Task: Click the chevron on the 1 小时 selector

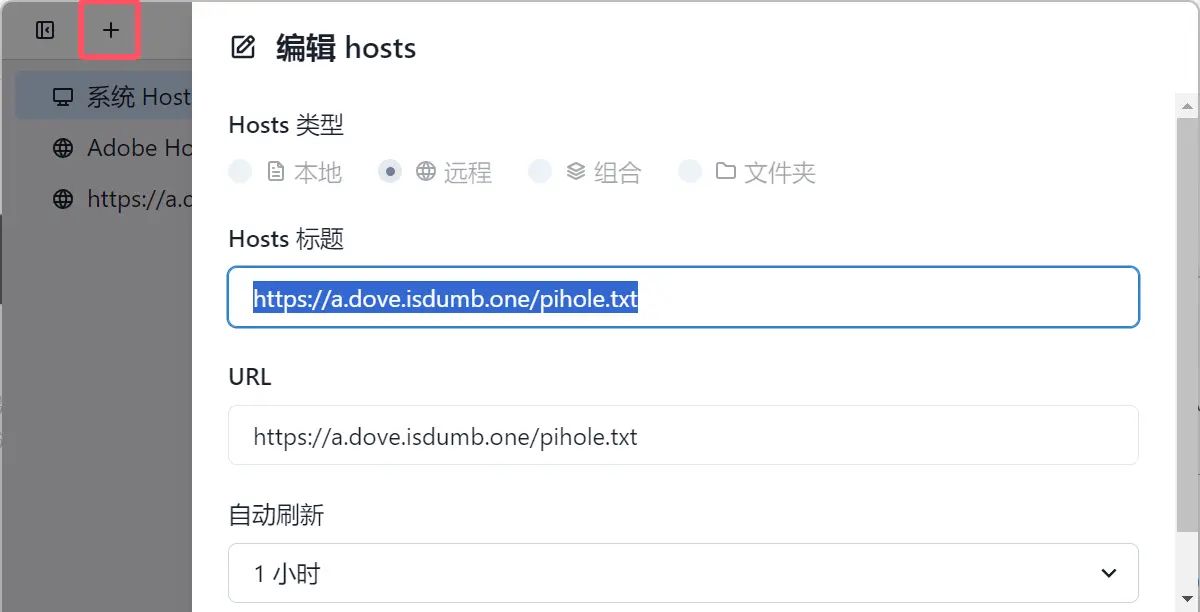Action: (1108, 572)
